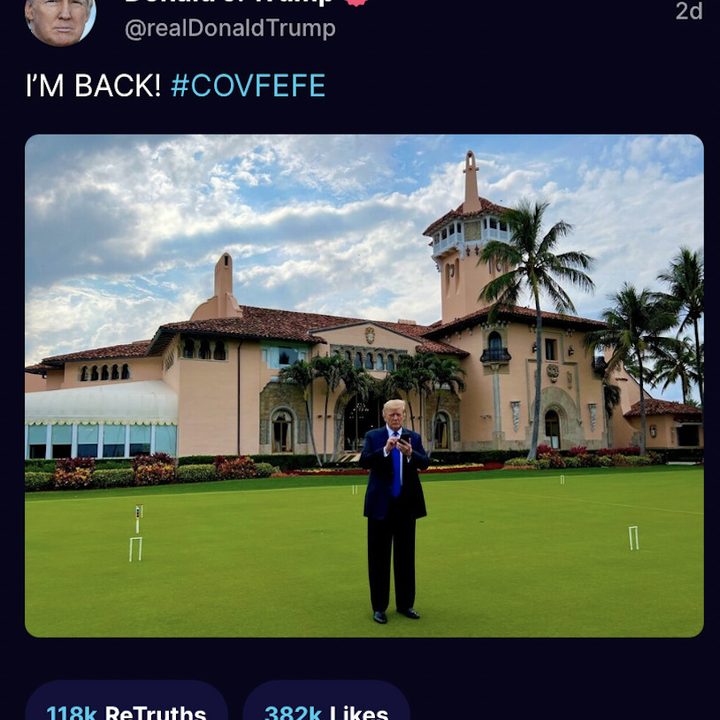Click the 118k ReTruths number
The height and width of the screenshot is (720, 720).
[71, 713]
